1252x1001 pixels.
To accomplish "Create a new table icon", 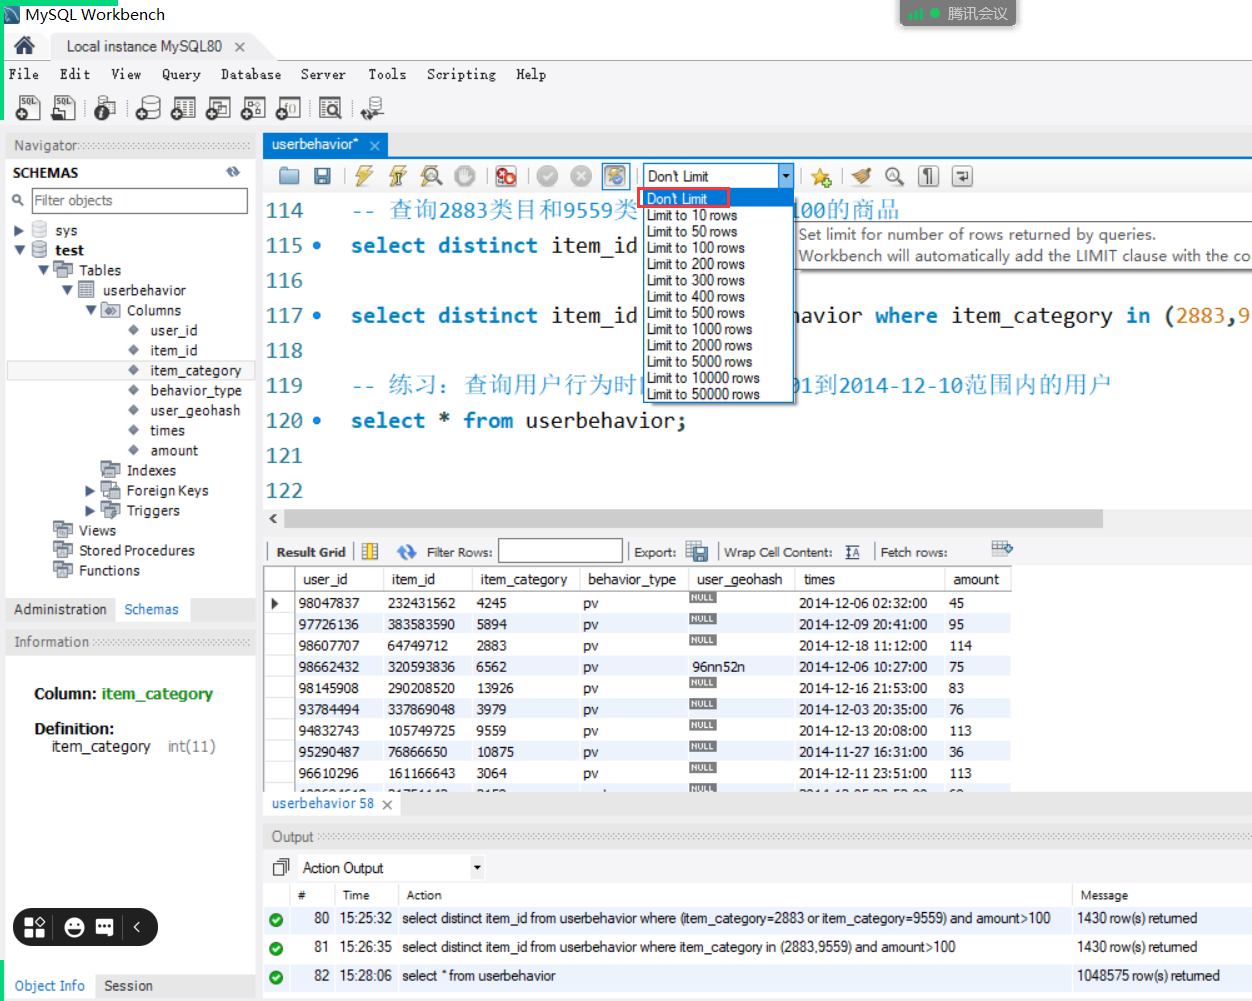I will click(183, 108).
